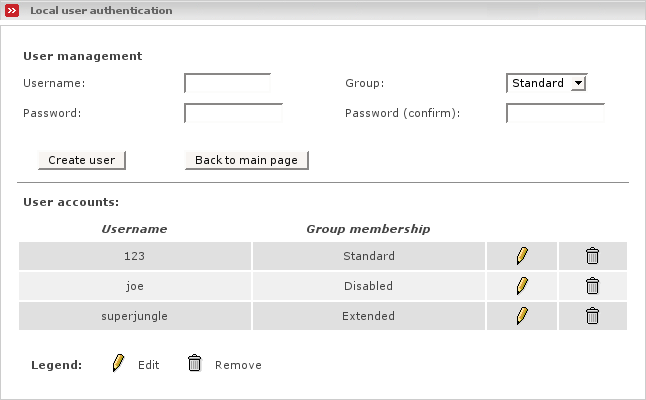Open the Group dropdown set to Standard
This screenshot has width=646, height=400.
click(x=546, y=83)
